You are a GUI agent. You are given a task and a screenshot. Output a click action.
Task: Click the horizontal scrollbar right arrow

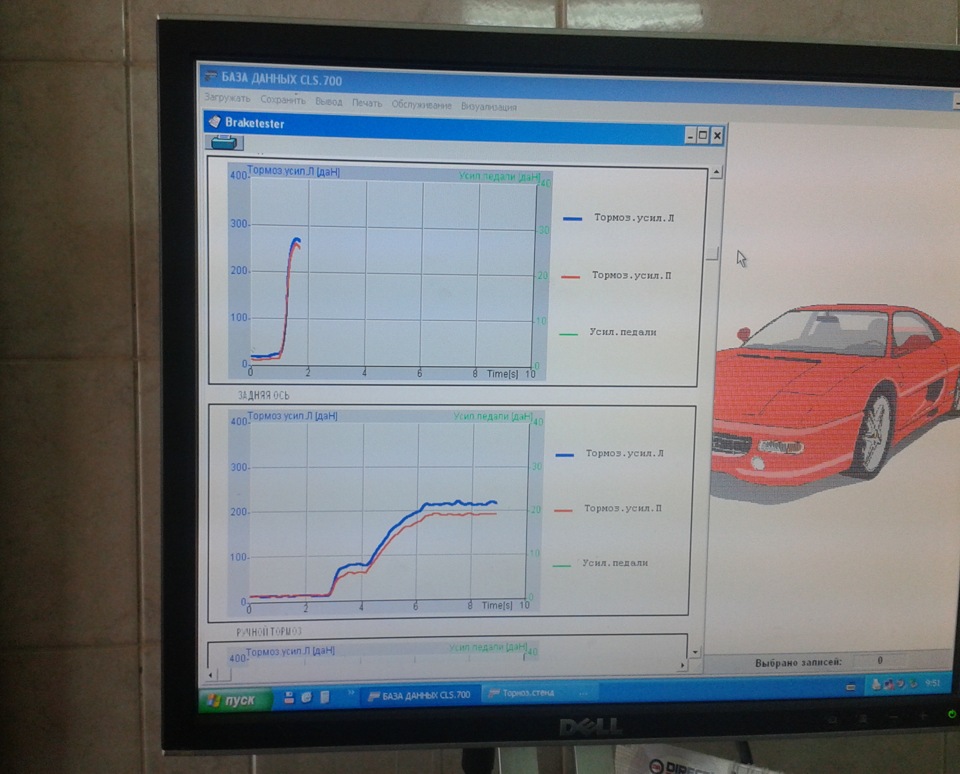click(683, 665)
